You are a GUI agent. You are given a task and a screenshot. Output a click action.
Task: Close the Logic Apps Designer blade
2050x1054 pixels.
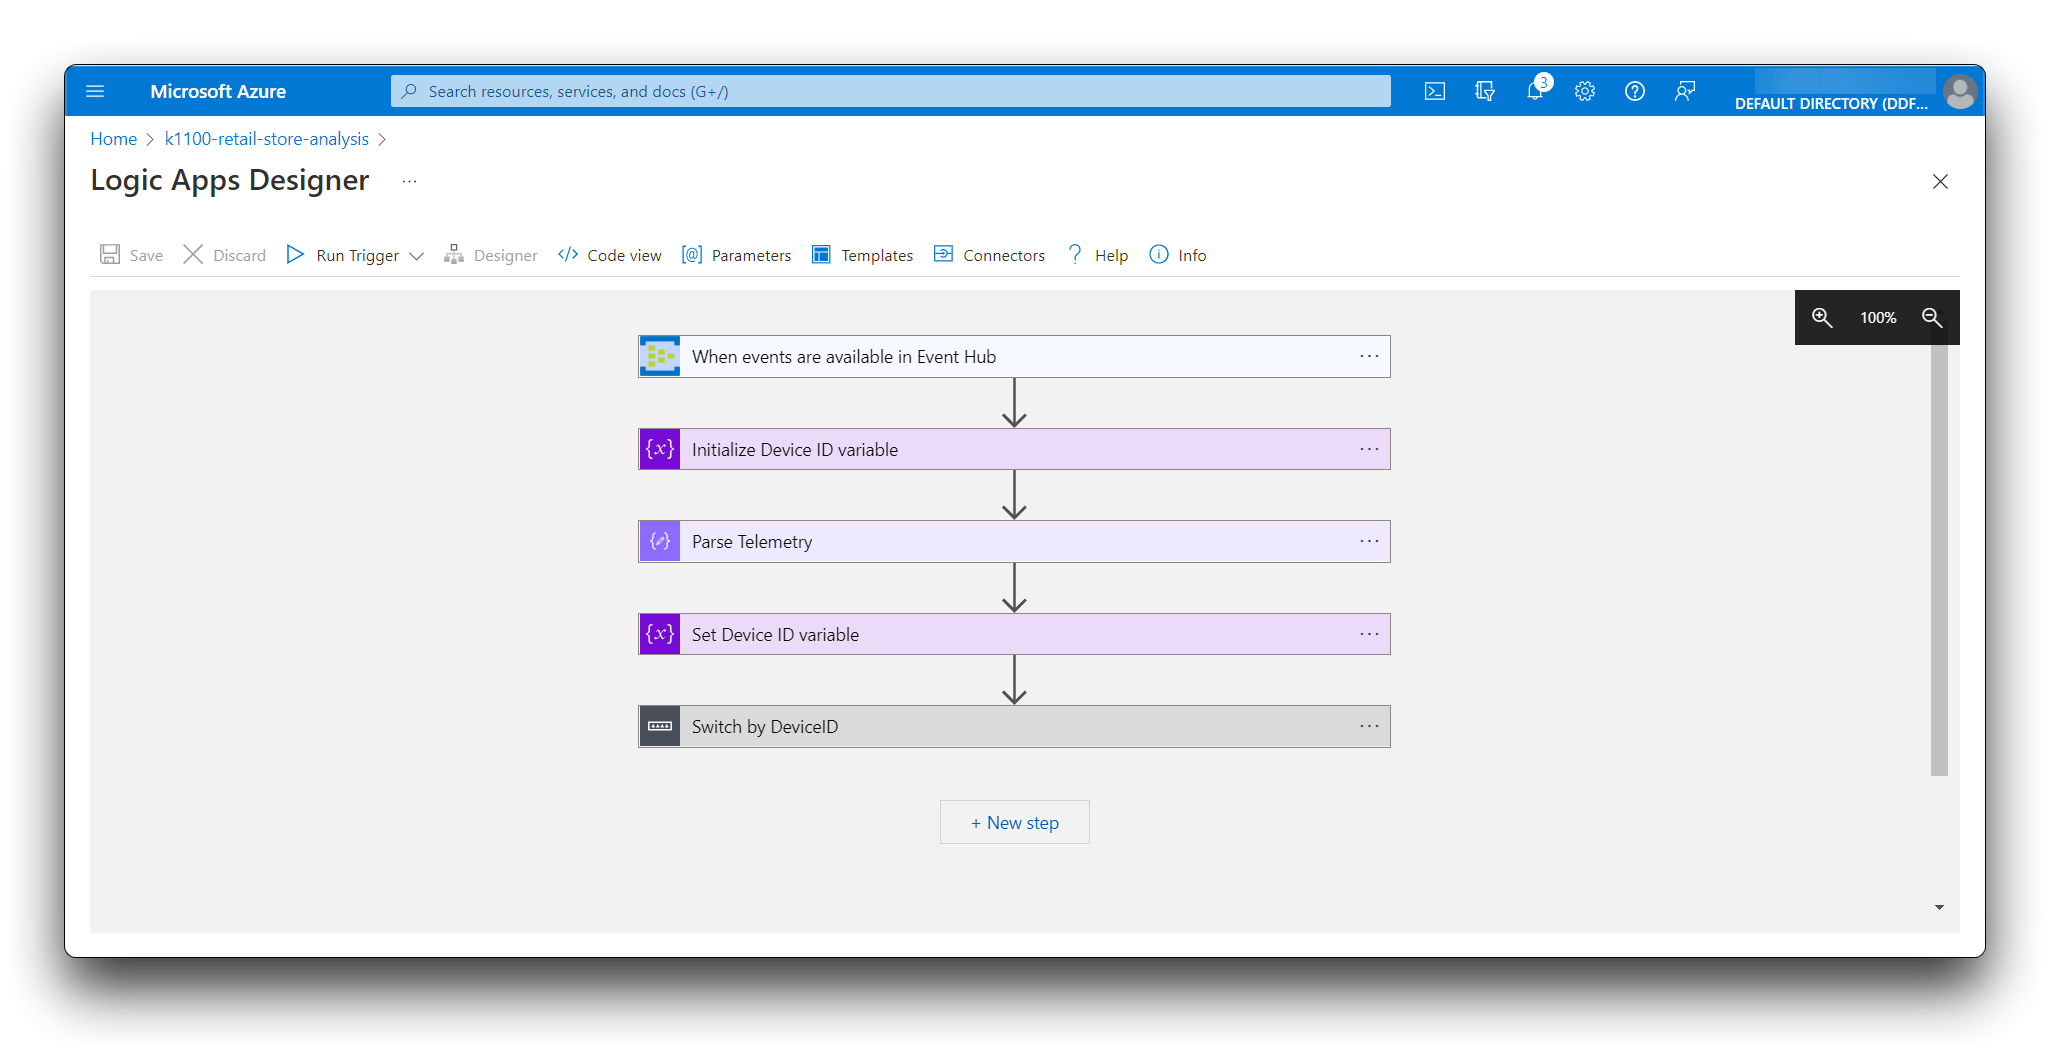[x=1940, y=181]
